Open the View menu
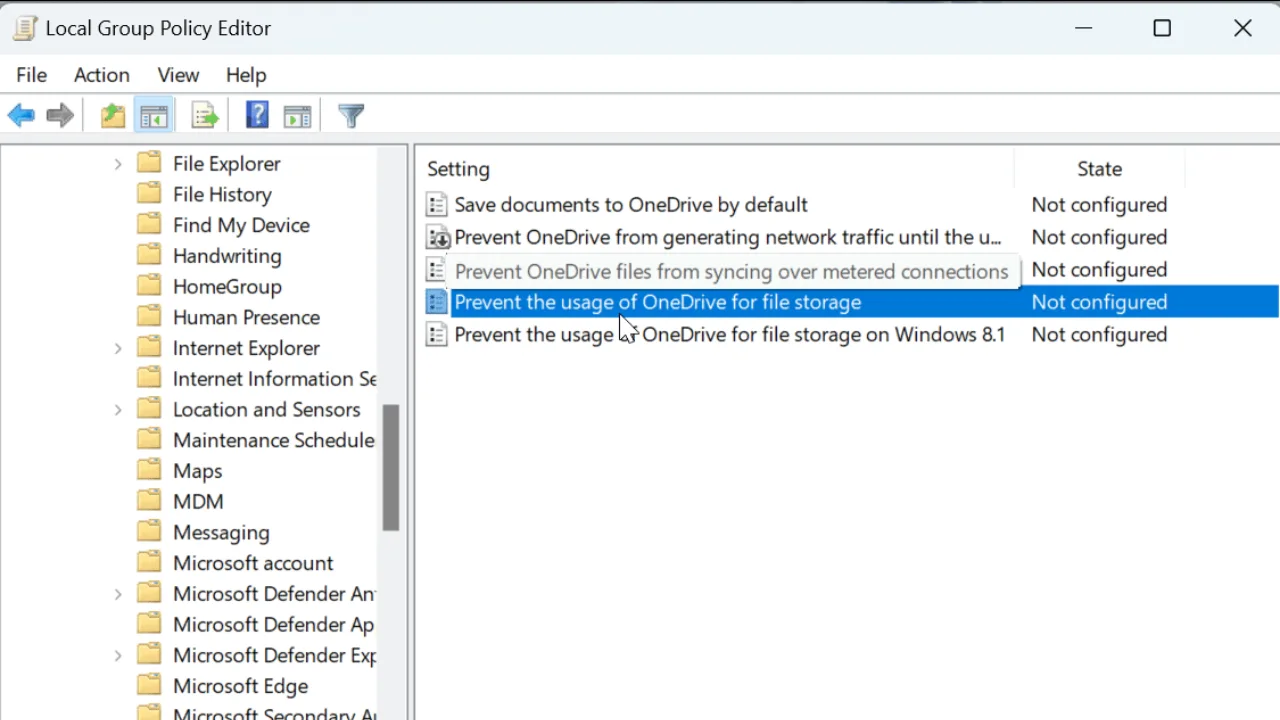 coord(177,75)
